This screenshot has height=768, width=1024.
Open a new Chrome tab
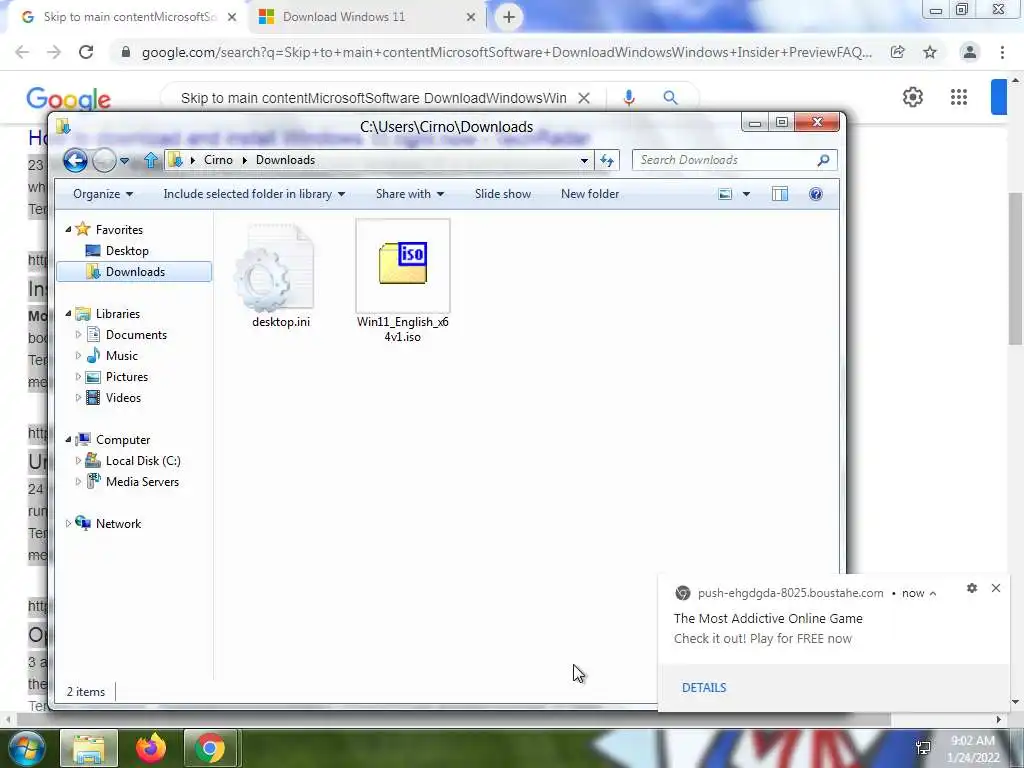click(x=509, y=18)
